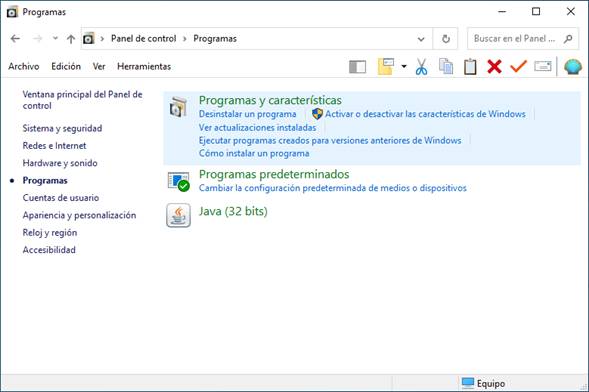Open 'Accesibilidad' category
589x392 pixels.
[x=49, y=250]
